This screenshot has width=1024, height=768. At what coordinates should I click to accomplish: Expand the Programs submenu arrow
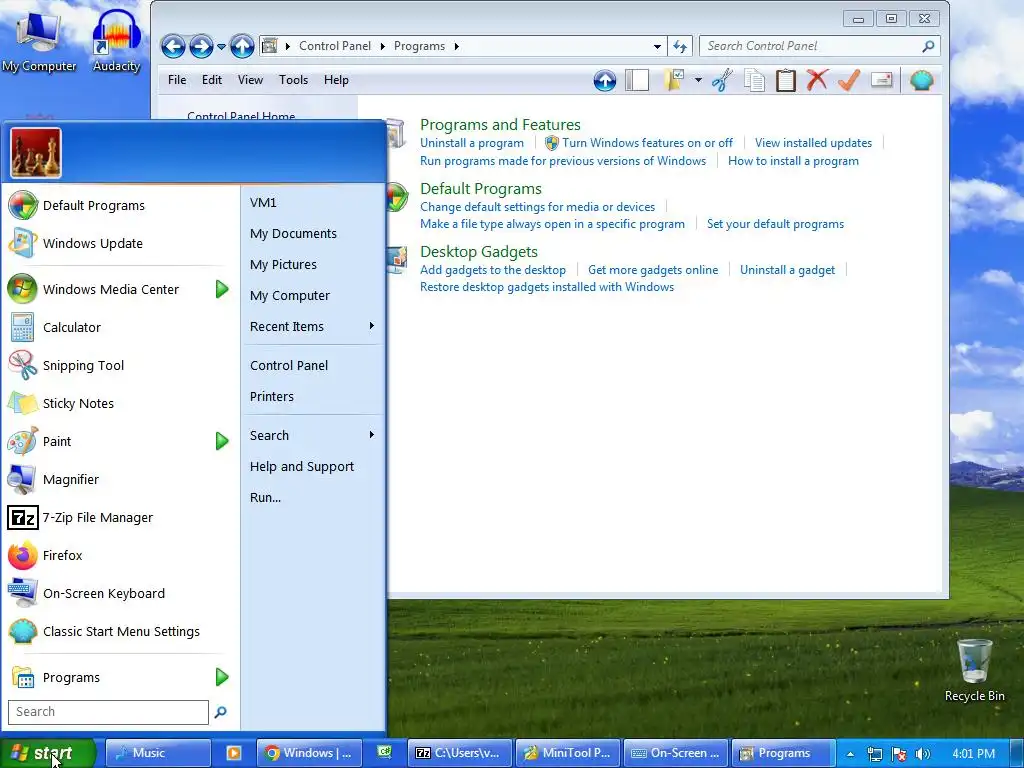click(x=222, y=677)
